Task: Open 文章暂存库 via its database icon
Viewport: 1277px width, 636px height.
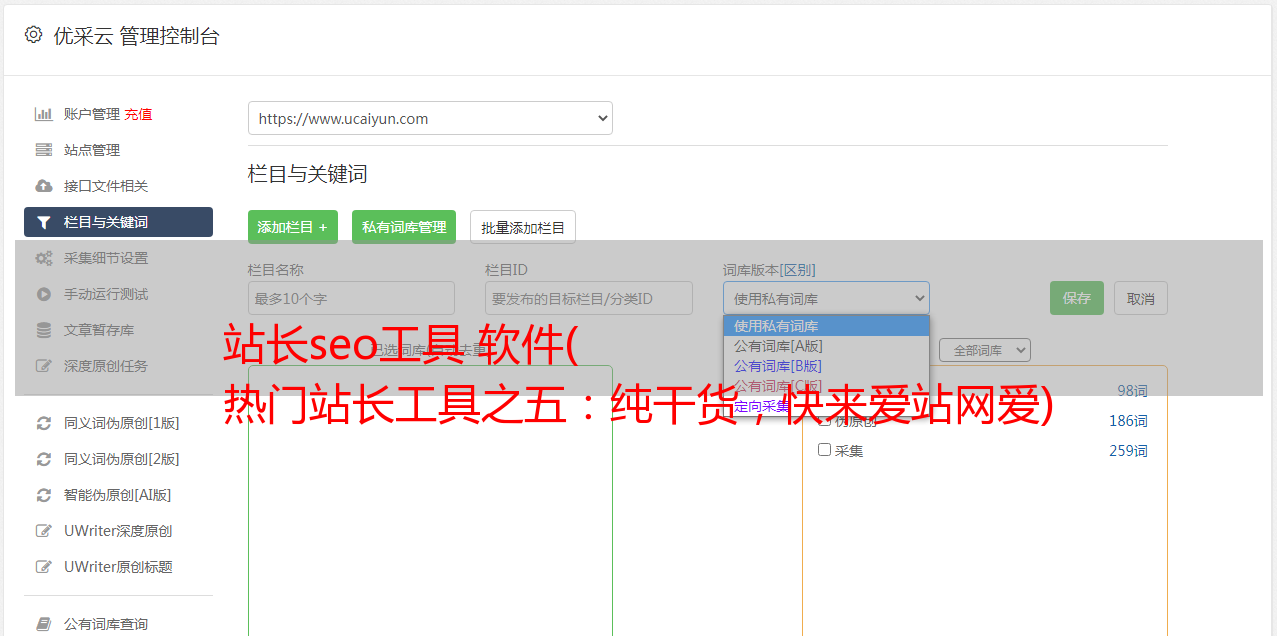Action: [43, 330]
